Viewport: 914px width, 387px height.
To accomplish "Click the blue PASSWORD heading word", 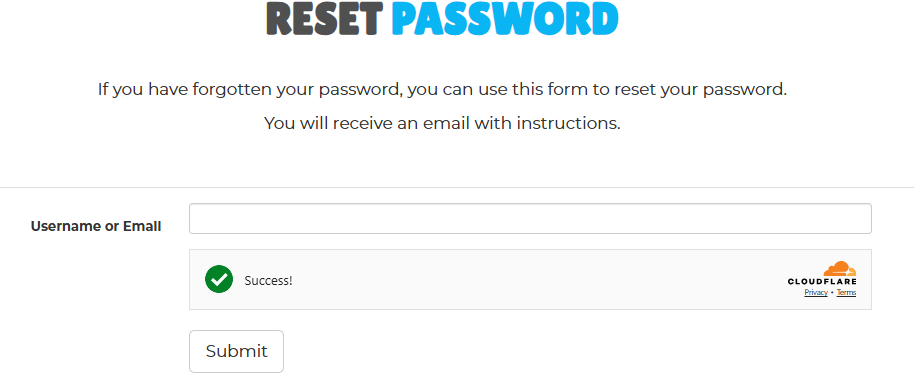I will pyautogui.click(x=505, y=19).
